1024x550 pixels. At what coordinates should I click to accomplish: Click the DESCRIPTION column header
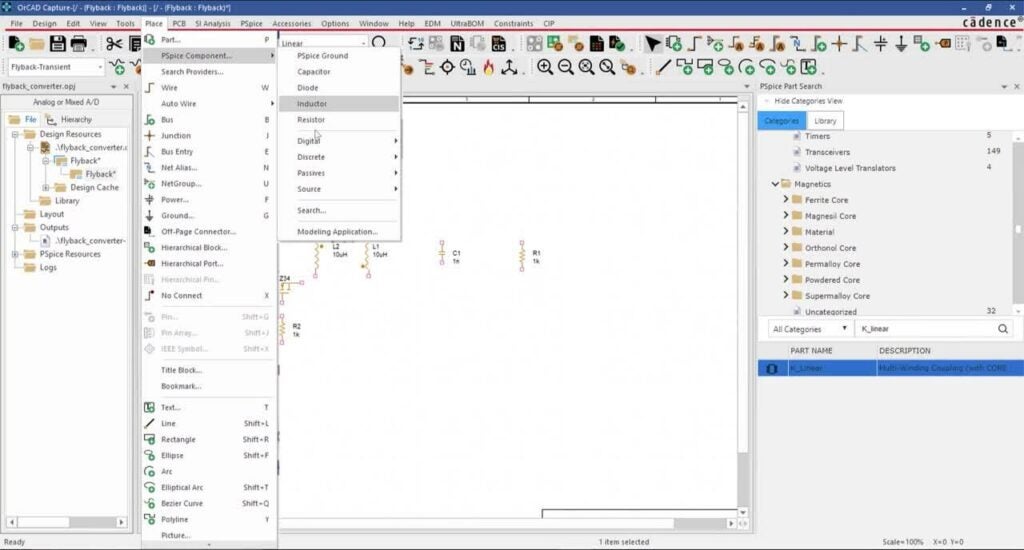pos(904,351)
